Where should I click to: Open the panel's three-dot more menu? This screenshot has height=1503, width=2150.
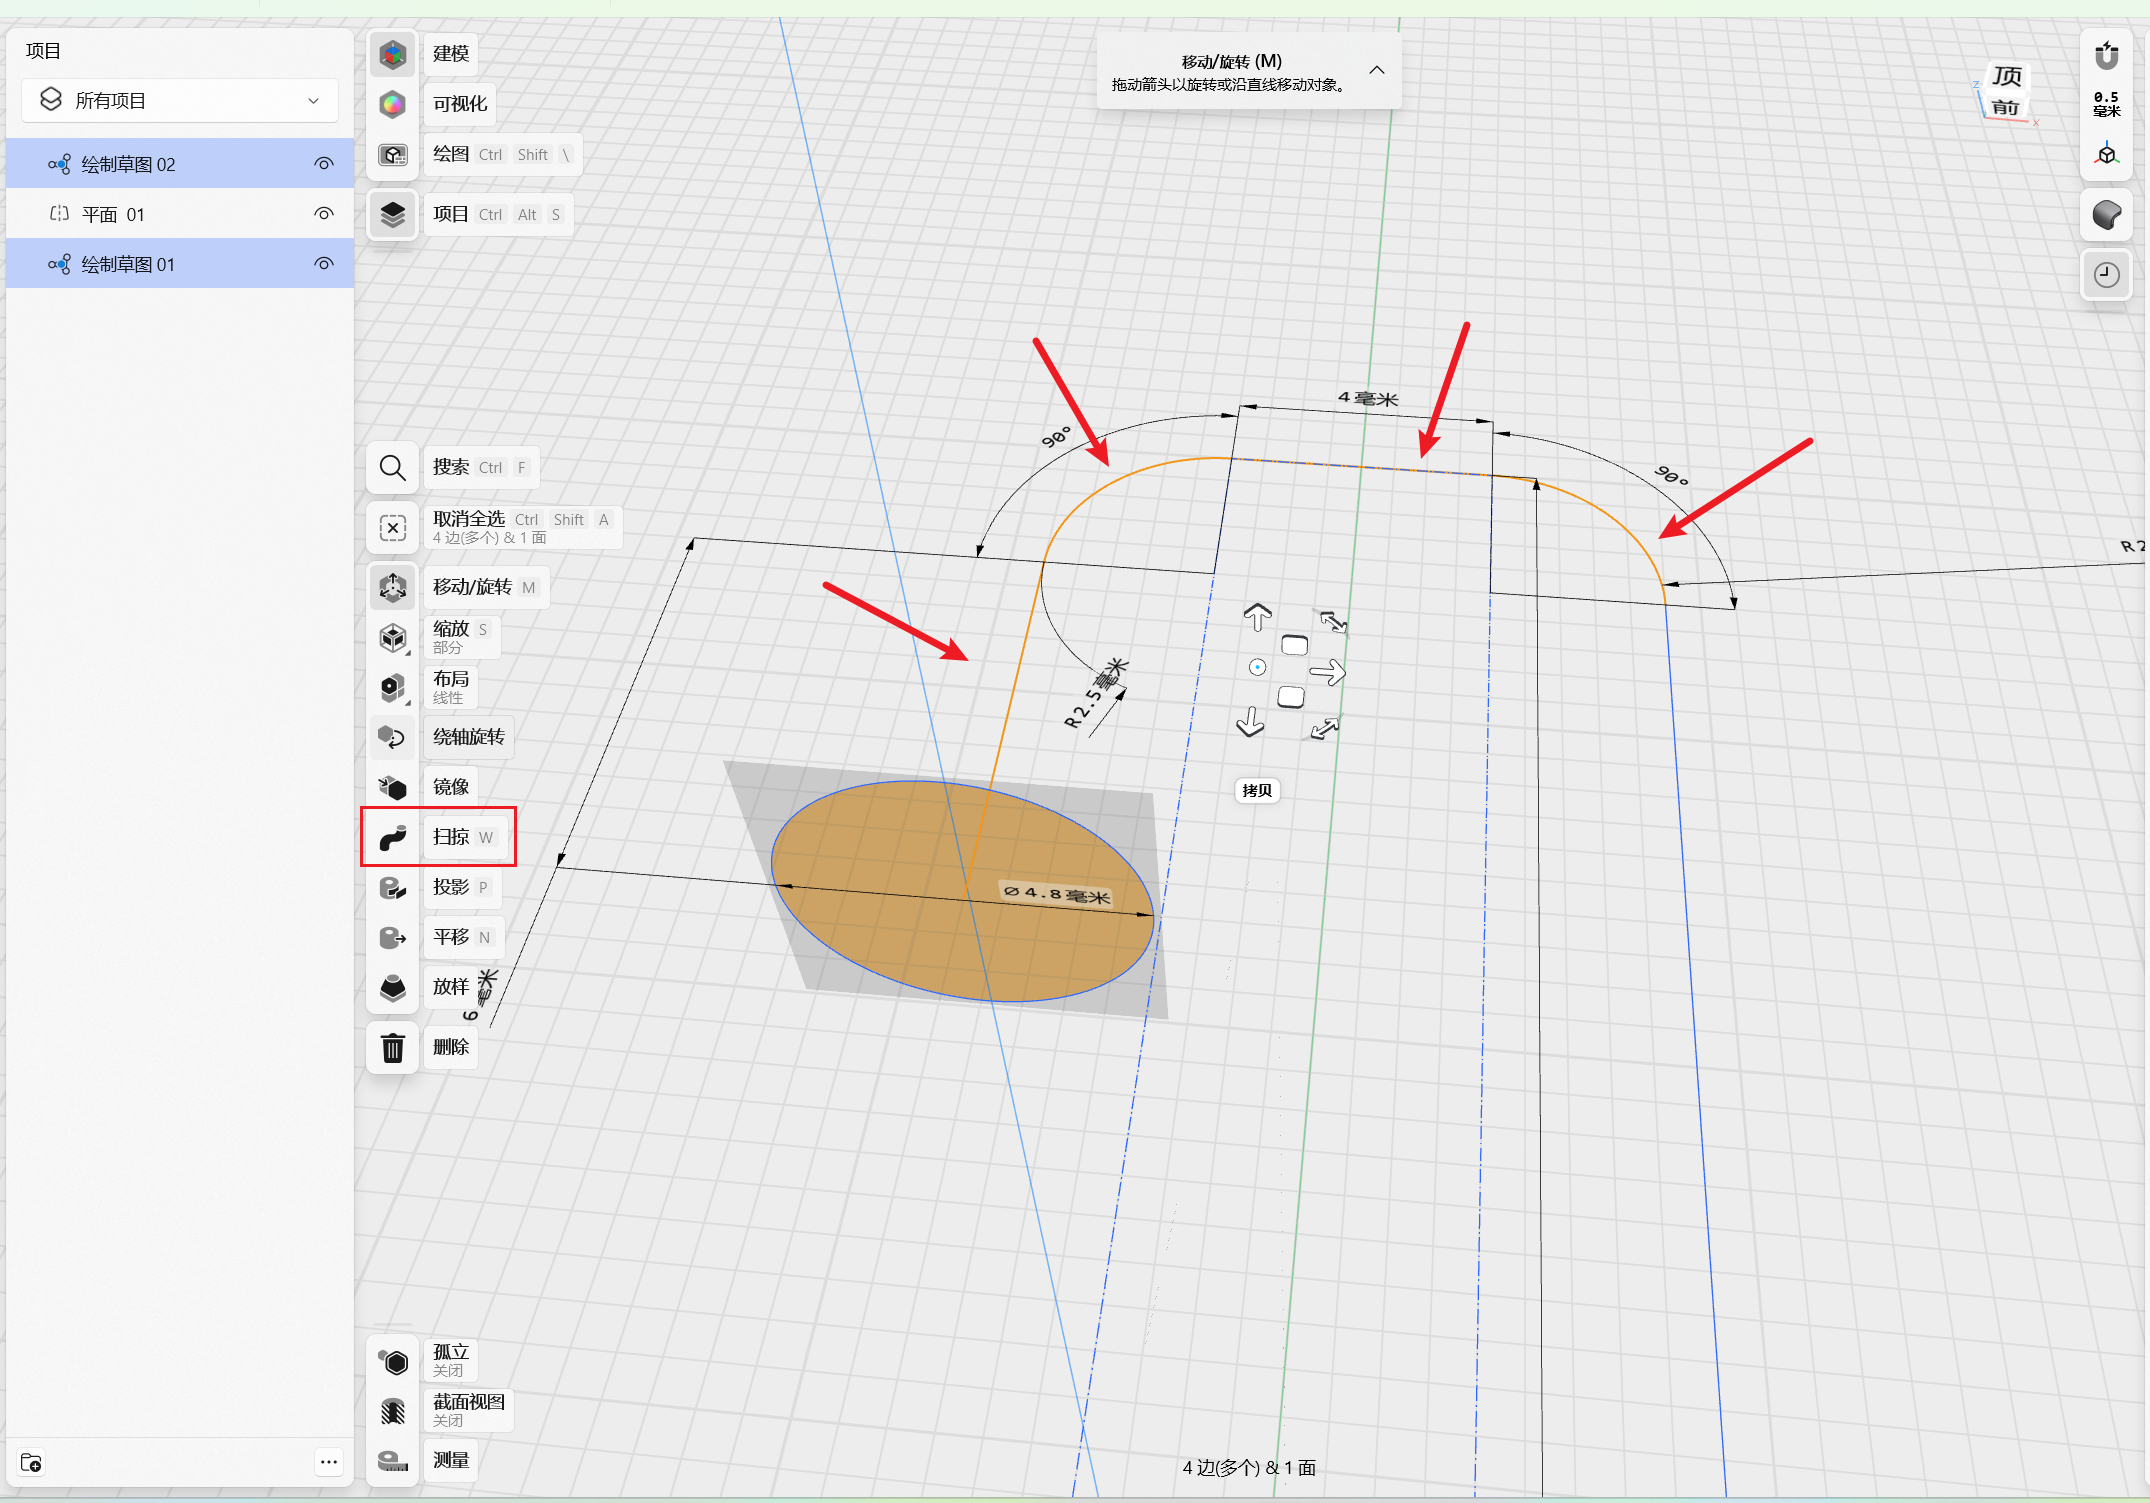pyautogui.click(x=328, y=1462)
